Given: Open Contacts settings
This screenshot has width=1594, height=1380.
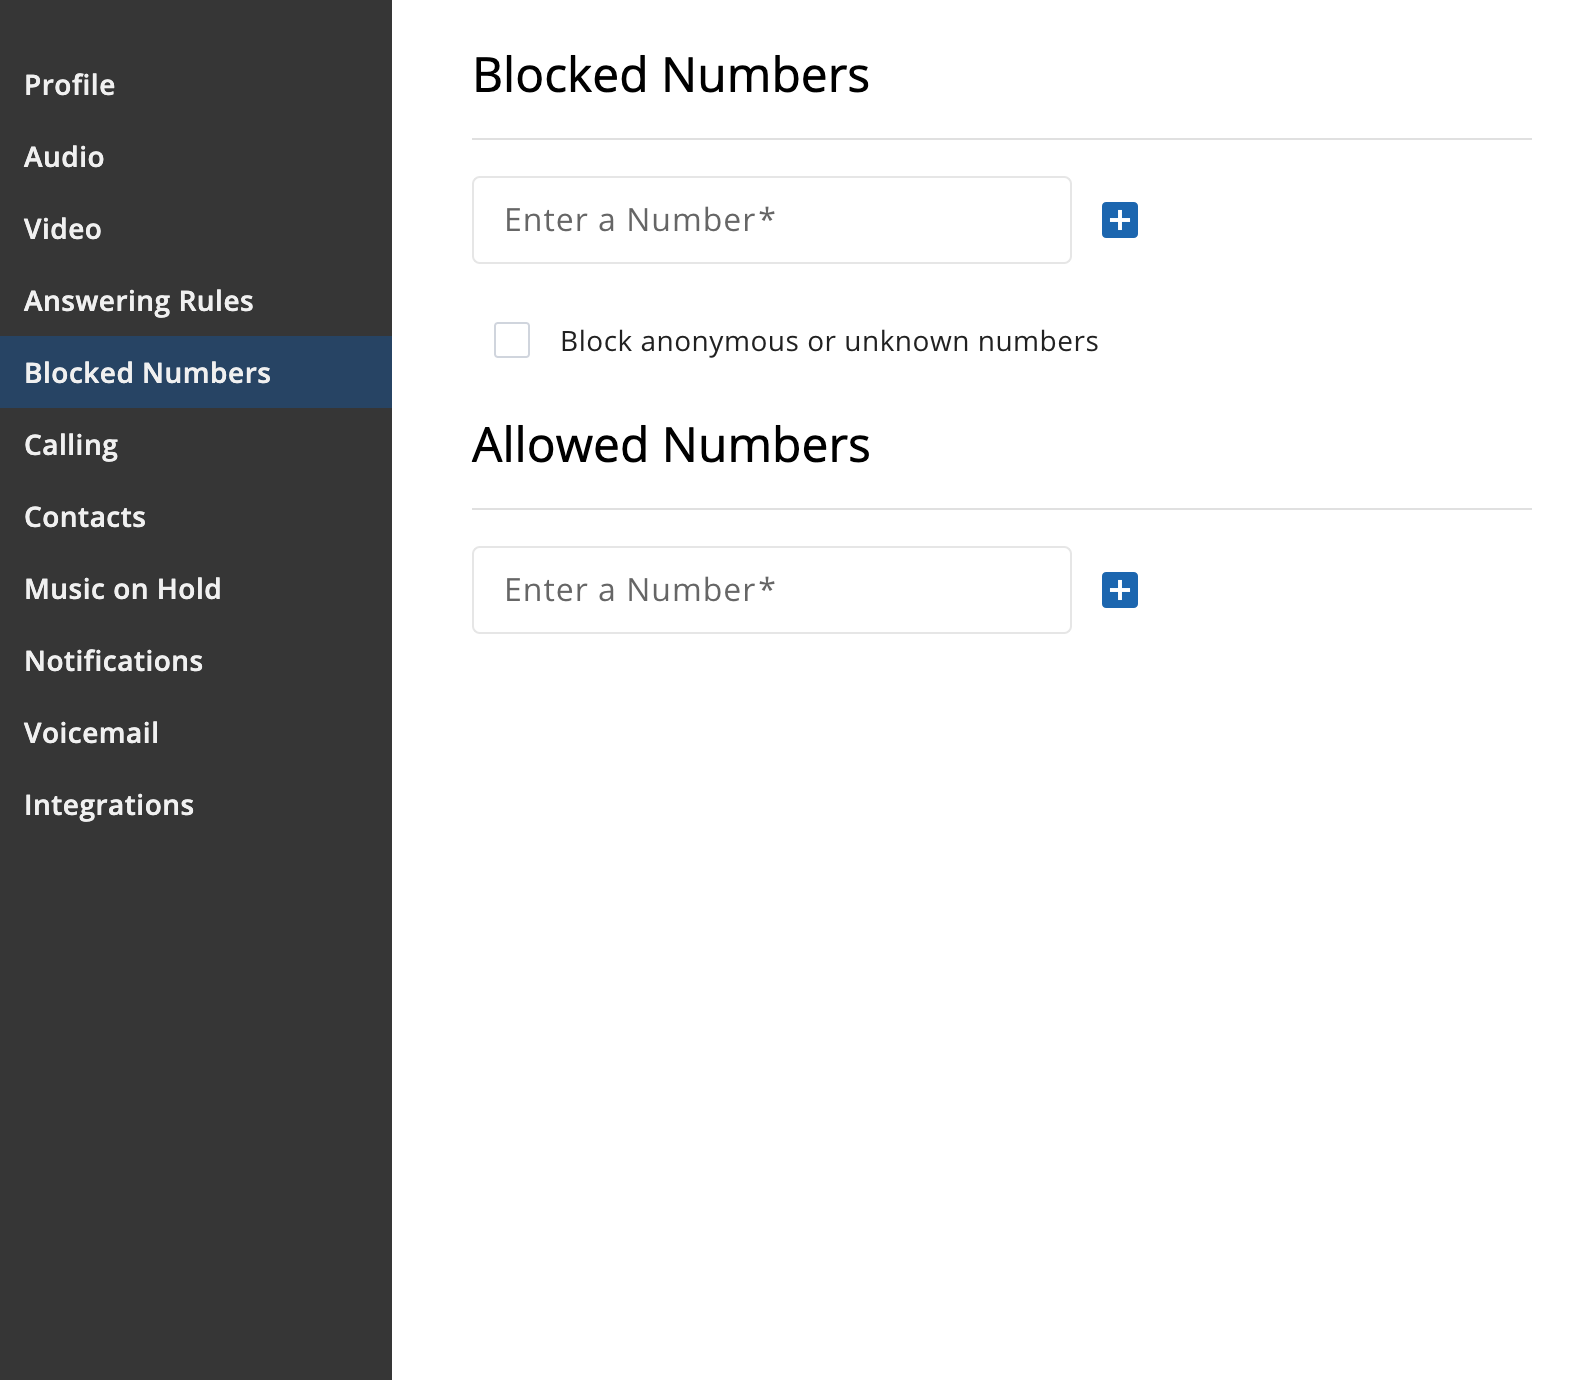Looking at the screenshot, I should 196,517.
